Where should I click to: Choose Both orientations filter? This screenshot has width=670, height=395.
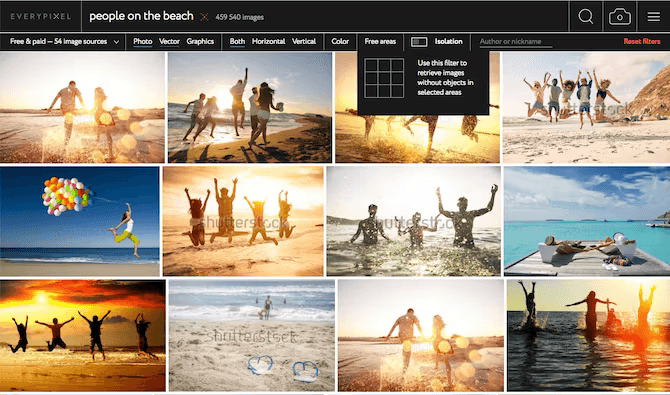click(237, 41)
